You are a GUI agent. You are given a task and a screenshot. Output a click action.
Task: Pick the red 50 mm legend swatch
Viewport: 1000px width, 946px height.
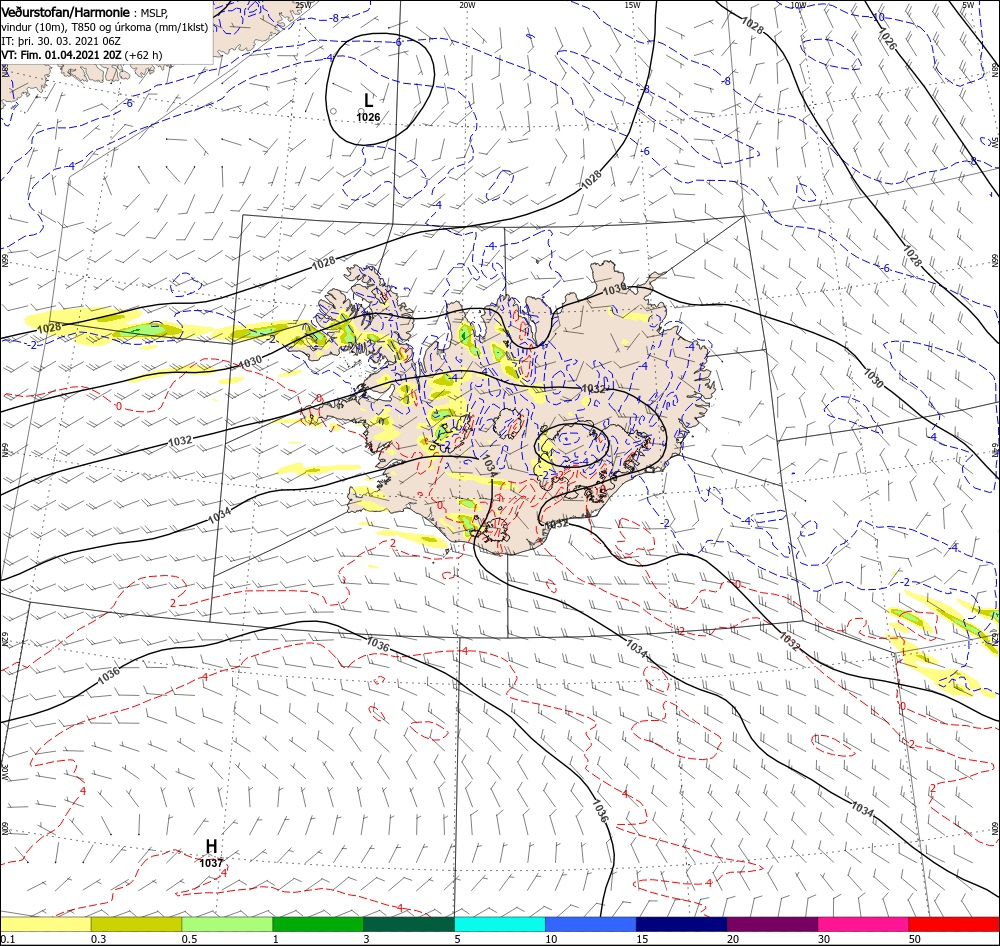(x=954, y=924)
